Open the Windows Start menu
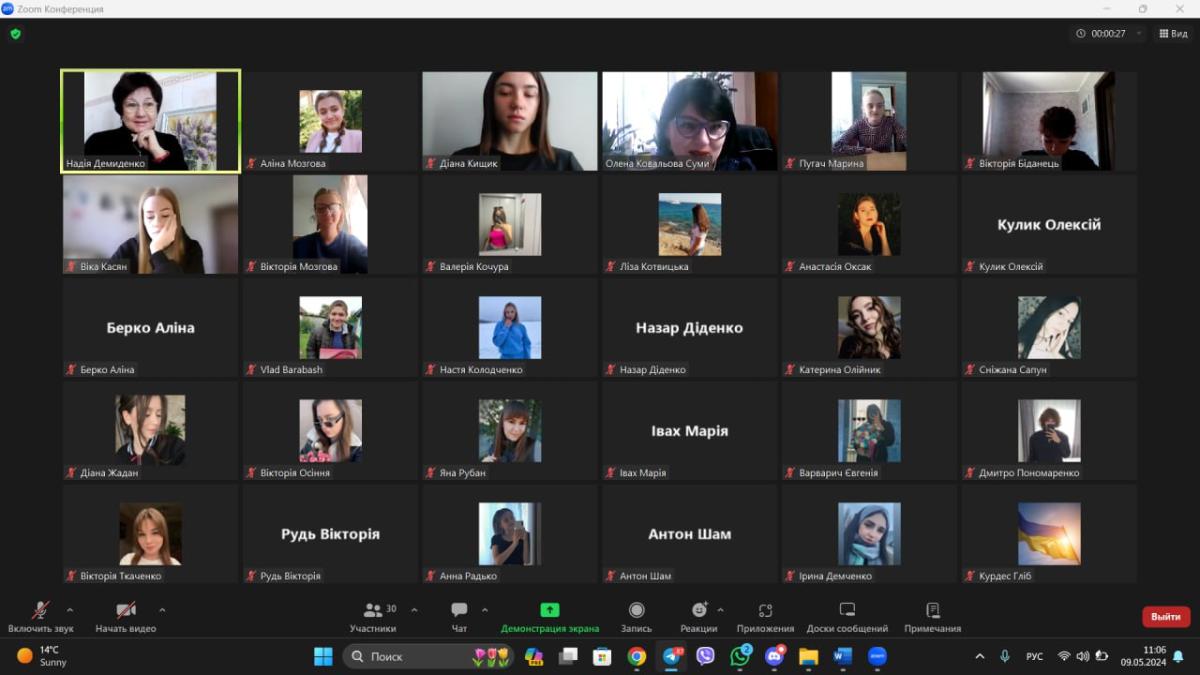The width and height of the screenshot is (1200, 675). [323, 657]
